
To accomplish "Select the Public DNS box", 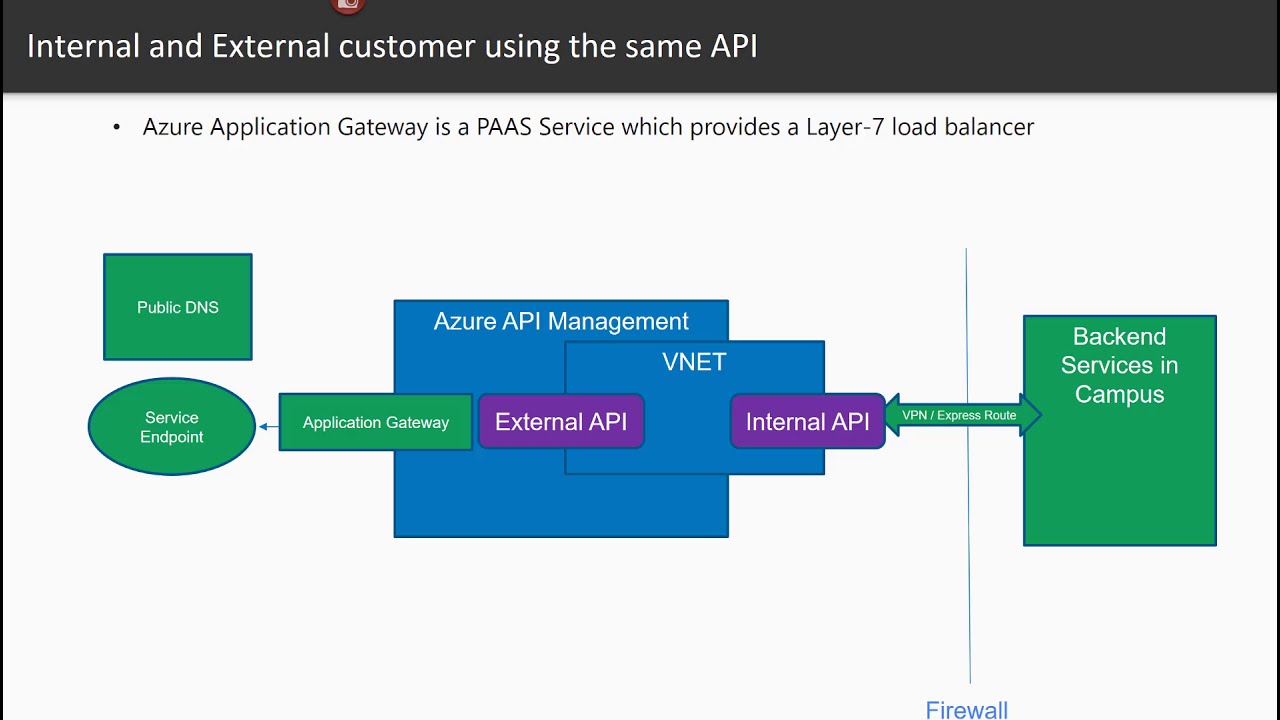I will click(178, 307).
